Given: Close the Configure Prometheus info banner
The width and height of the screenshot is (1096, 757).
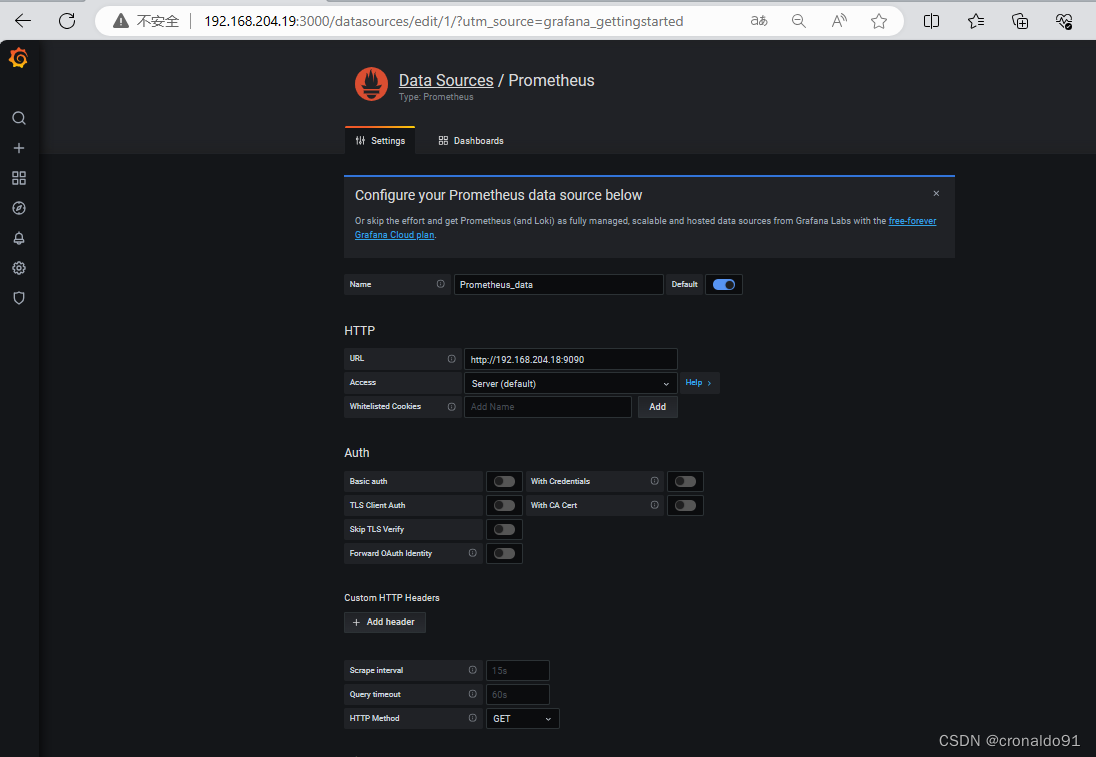Looking at the screenshot, I should (936, 194).
